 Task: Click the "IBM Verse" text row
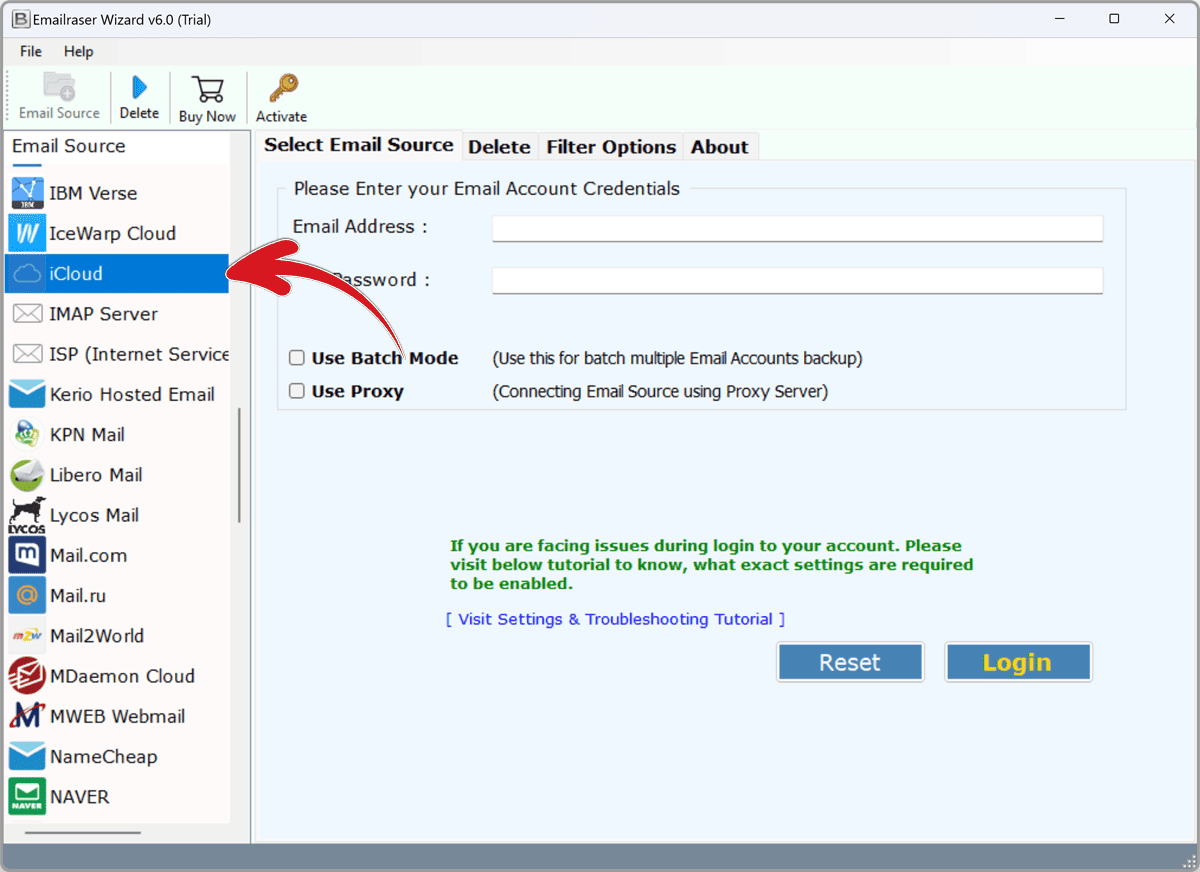point(93,193)
